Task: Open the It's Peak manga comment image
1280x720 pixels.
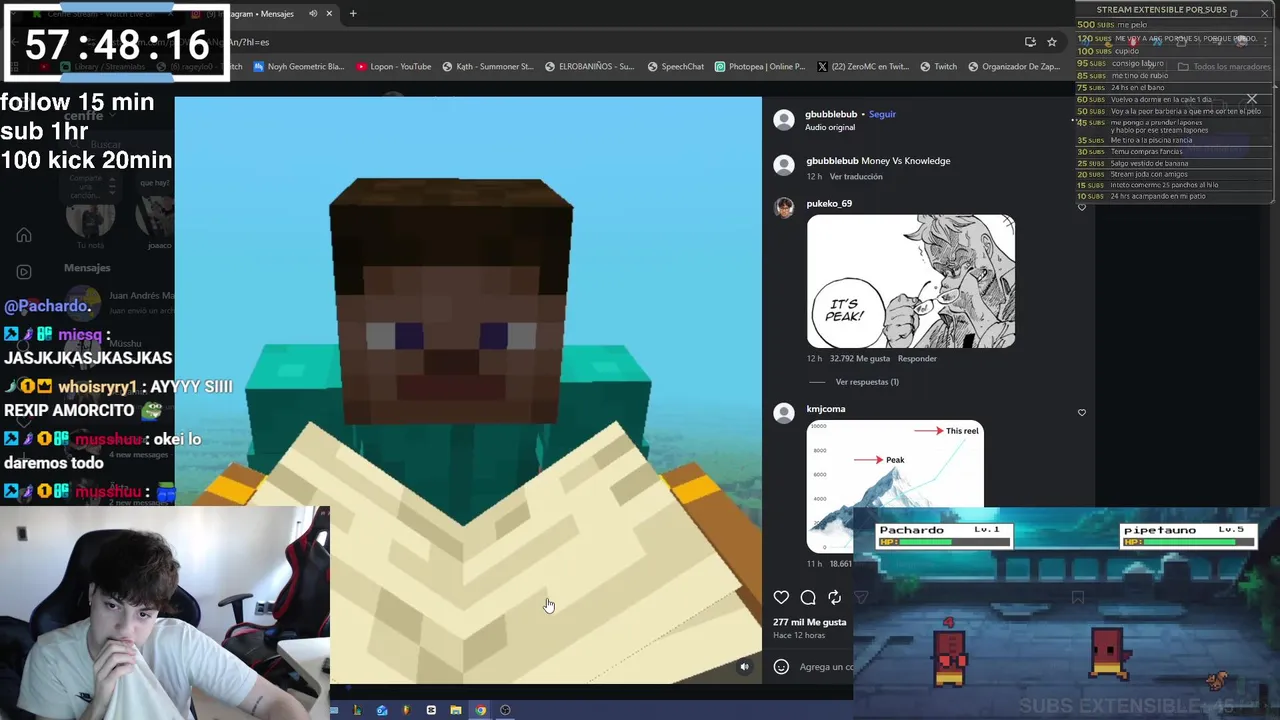Action: coord(911,281)
